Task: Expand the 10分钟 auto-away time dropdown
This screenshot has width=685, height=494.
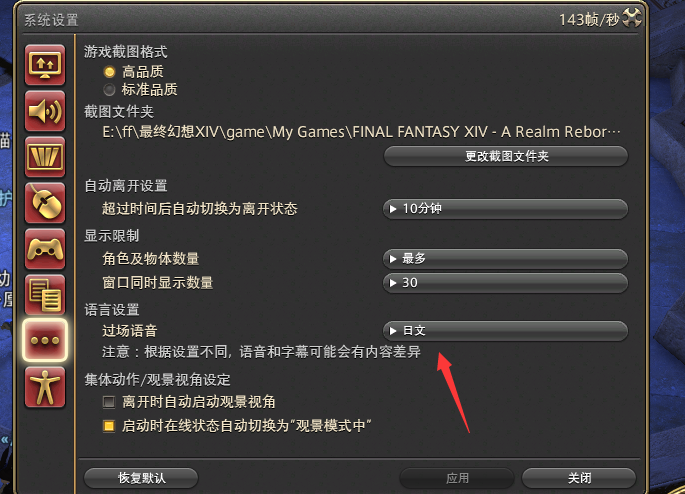Action: coord(505,209)
